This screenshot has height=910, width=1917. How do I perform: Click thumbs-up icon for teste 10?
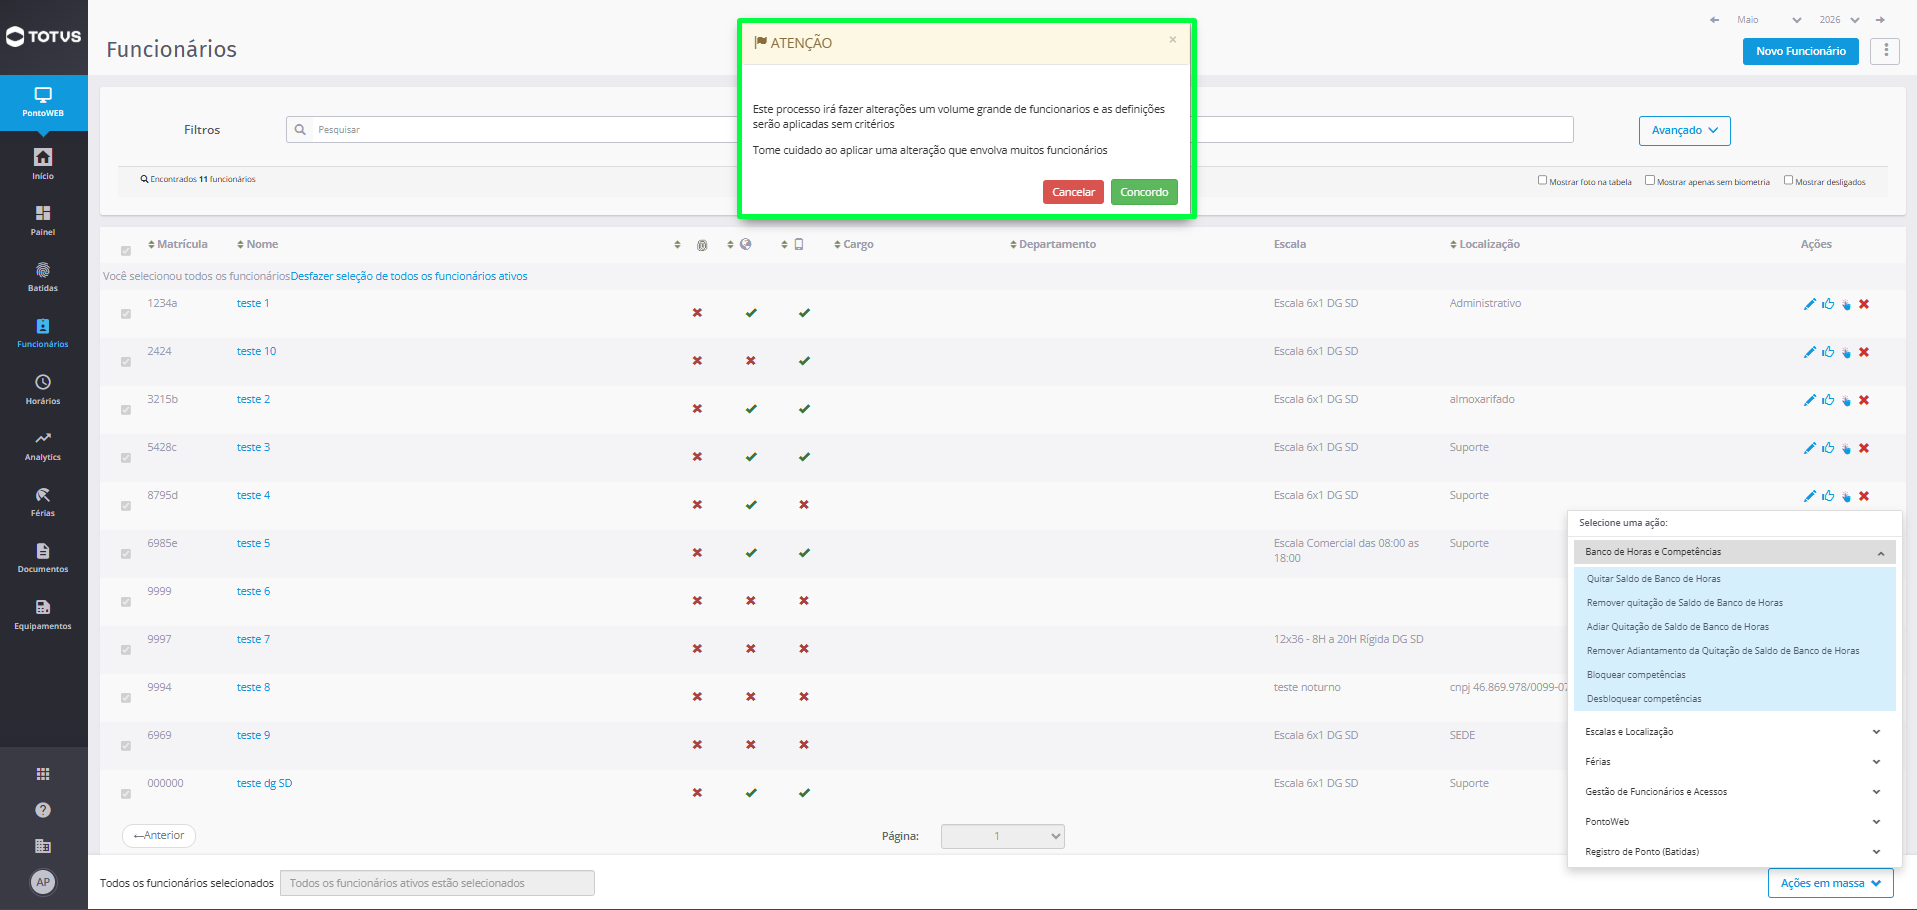coord(1828,352)
